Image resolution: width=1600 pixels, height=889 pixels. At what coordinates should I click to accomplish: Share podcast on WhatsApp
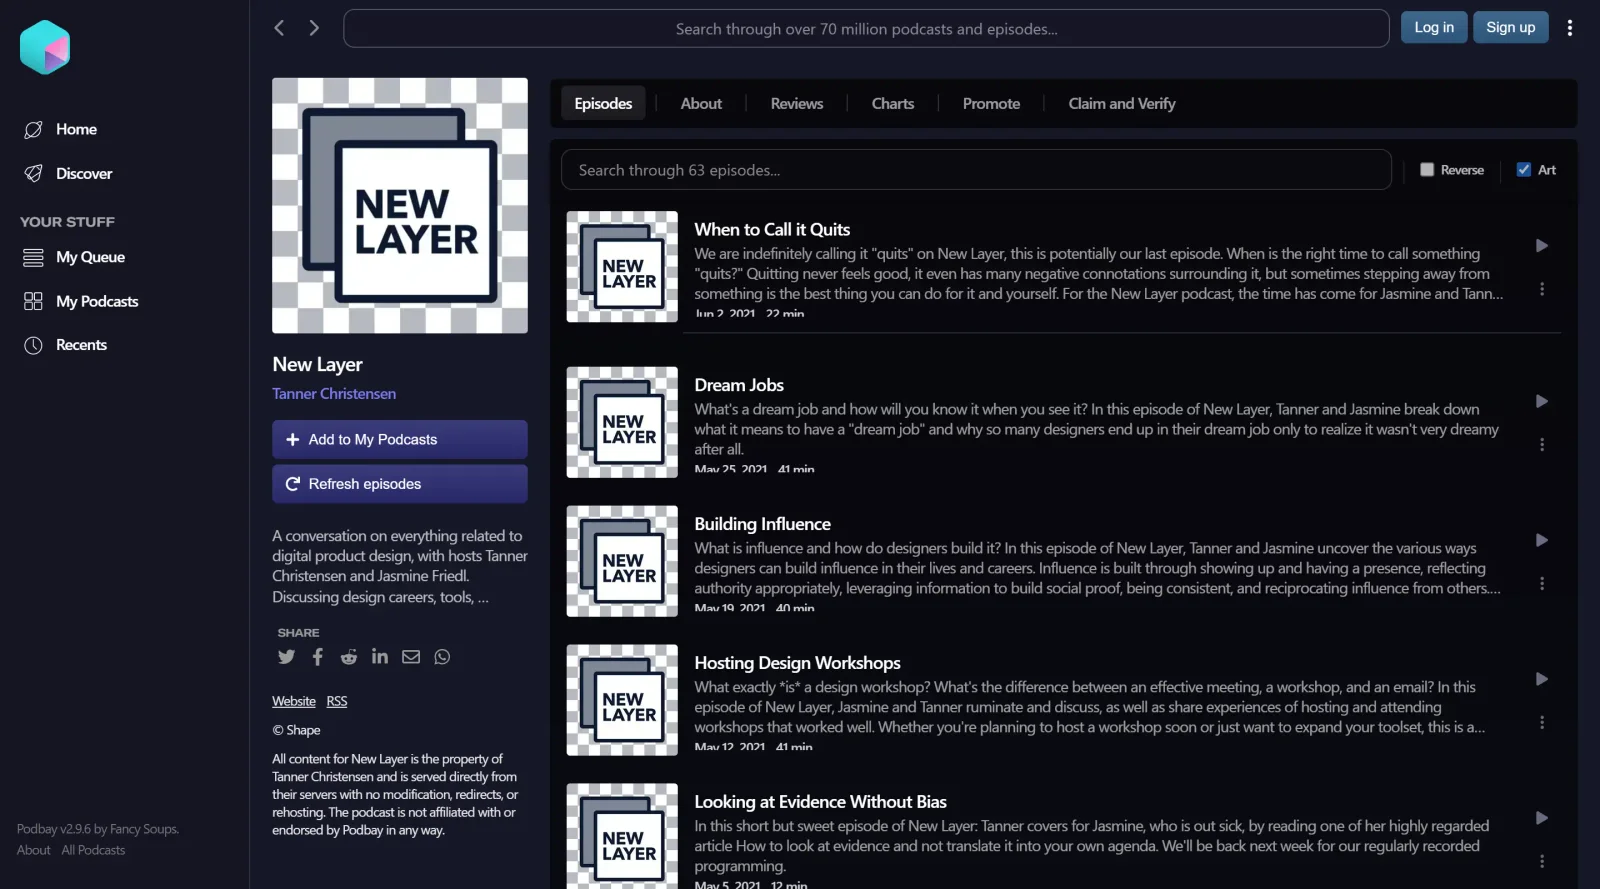(442, 657)
